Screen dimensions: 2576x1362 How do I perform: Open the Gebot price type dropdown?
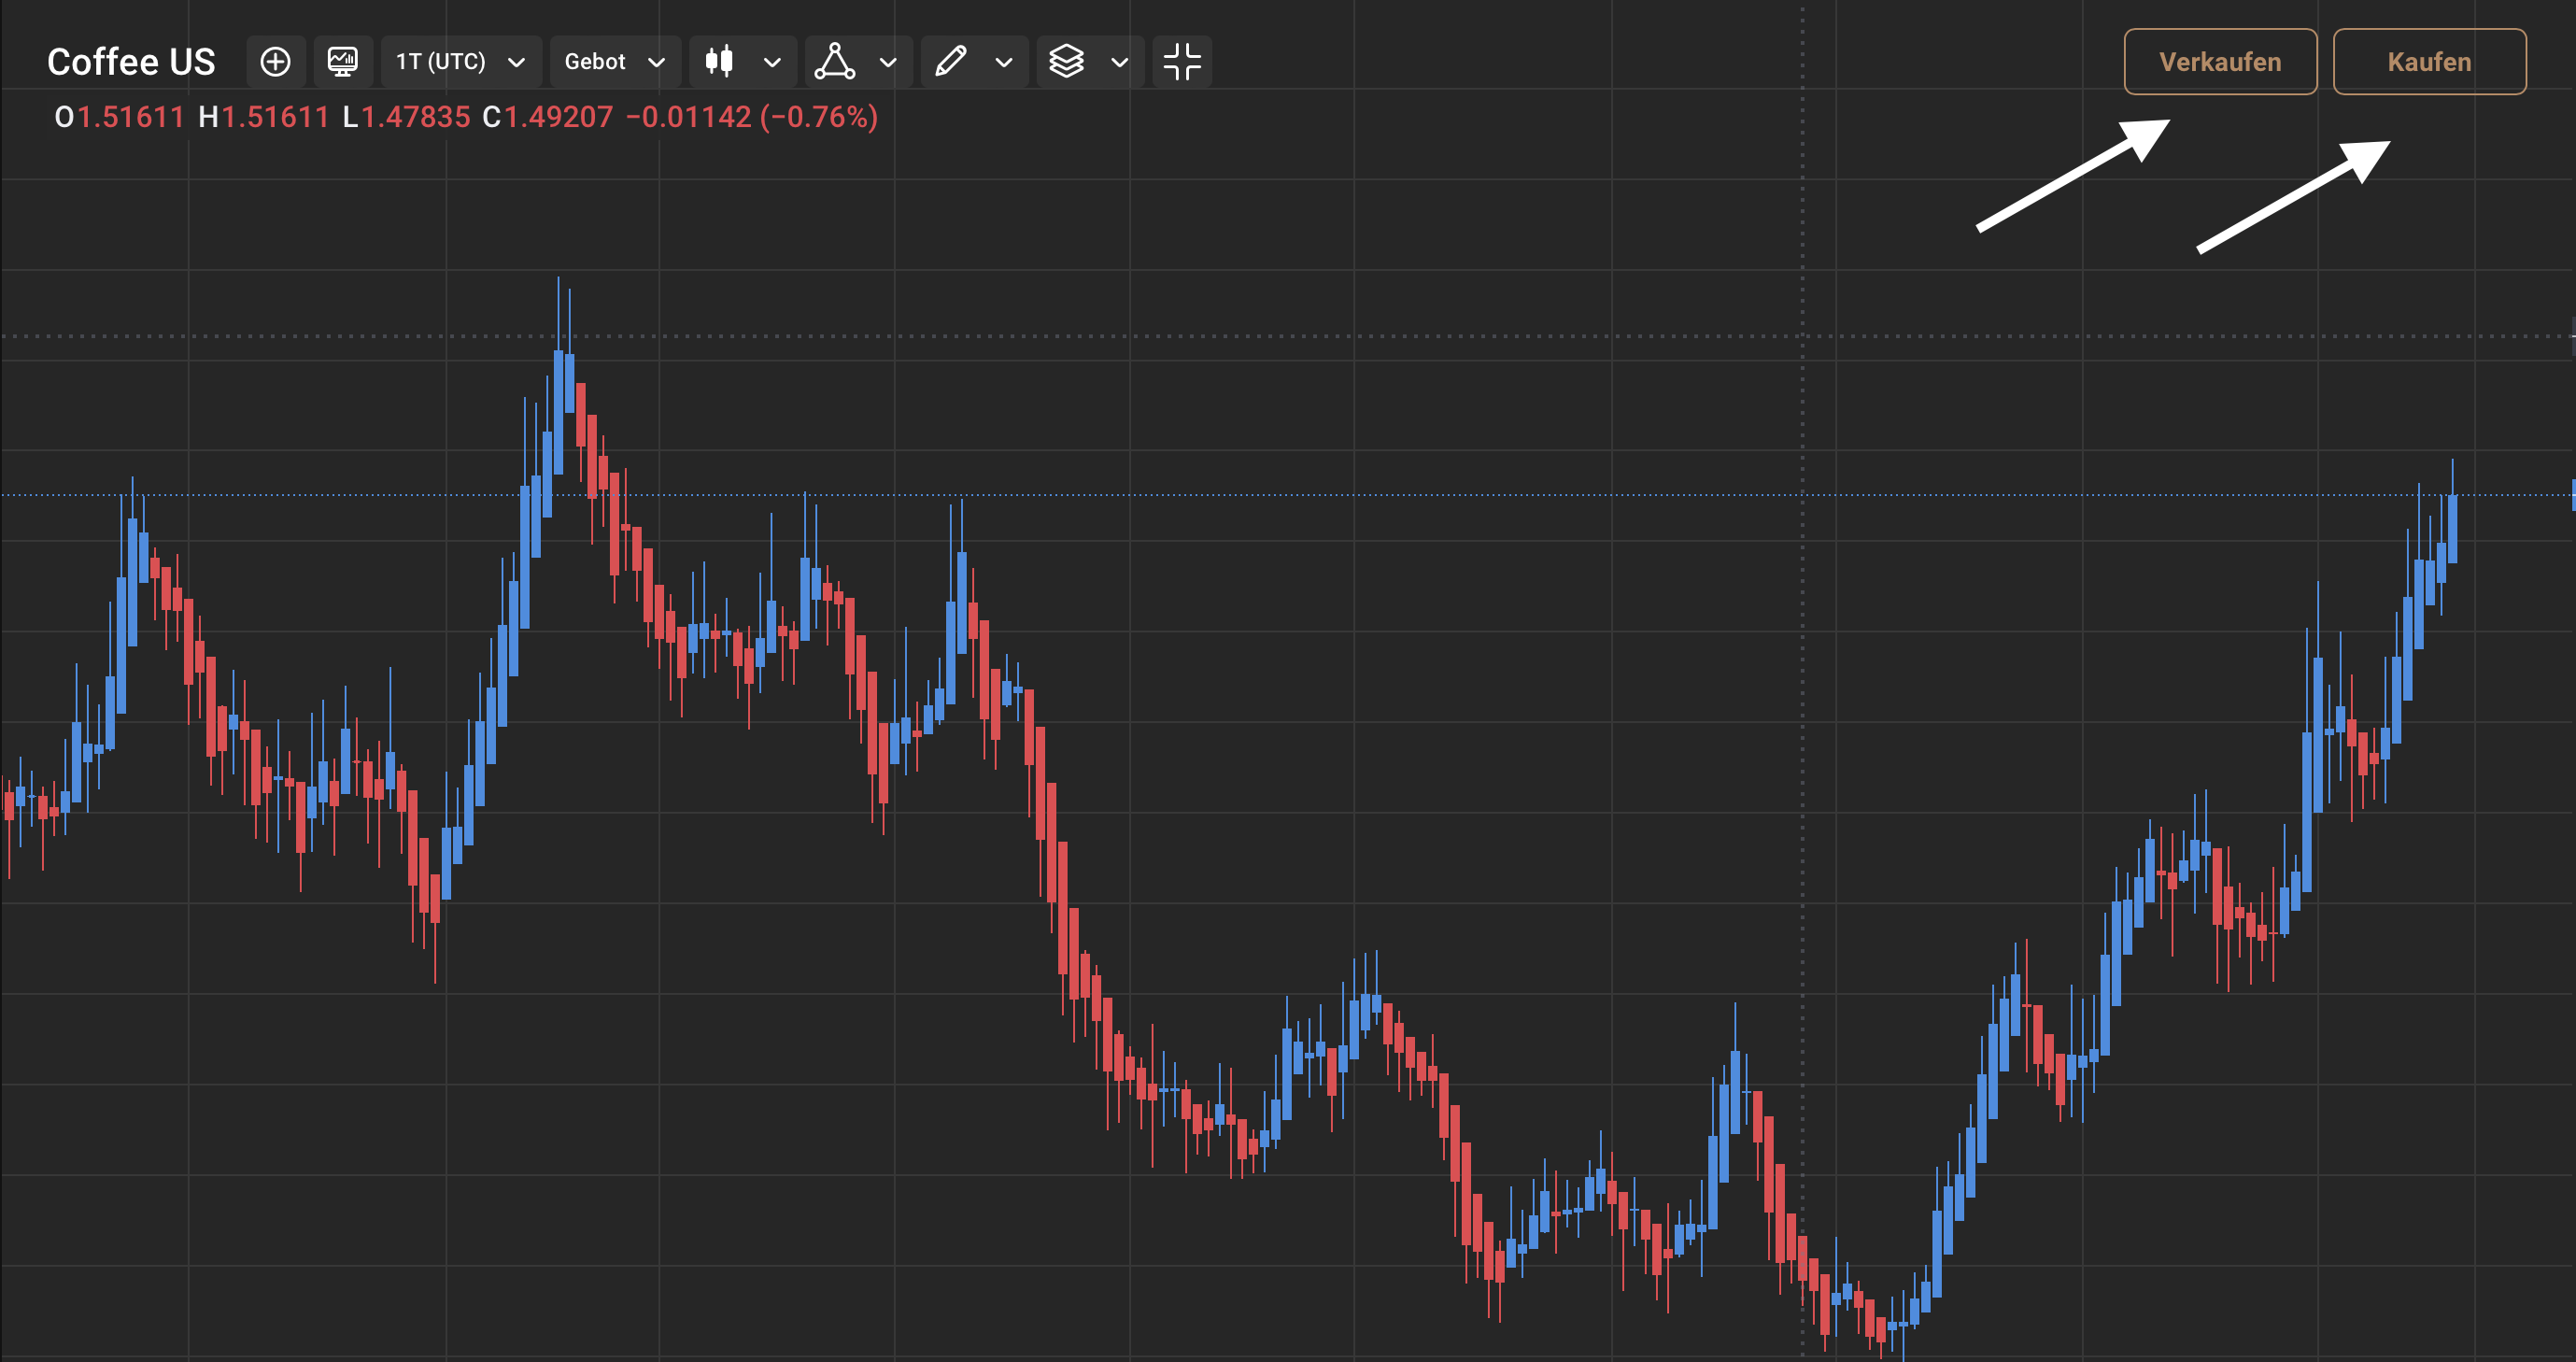(615, 62)
